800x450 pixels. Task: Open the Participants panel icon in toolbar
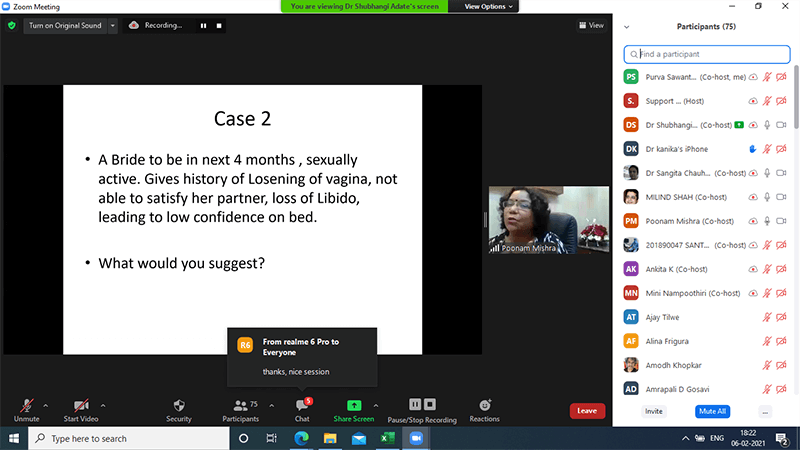tap(240, 405)
